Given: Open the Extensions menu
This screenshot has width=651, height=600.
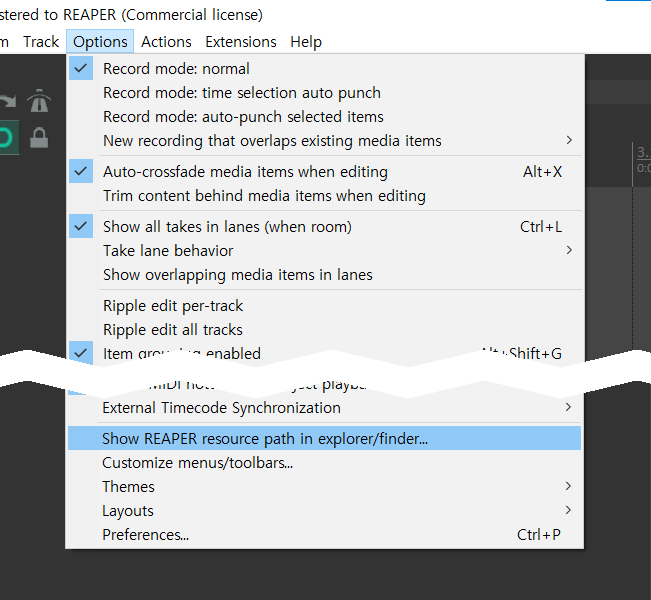Looking at the screenshot, I should (x=241, y=42).
